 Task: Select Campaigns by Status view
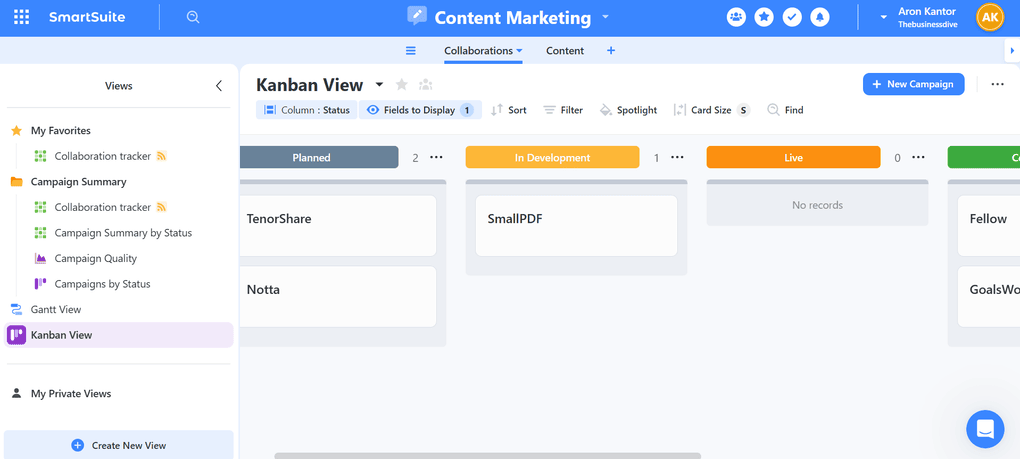click(x=102, y=284)
